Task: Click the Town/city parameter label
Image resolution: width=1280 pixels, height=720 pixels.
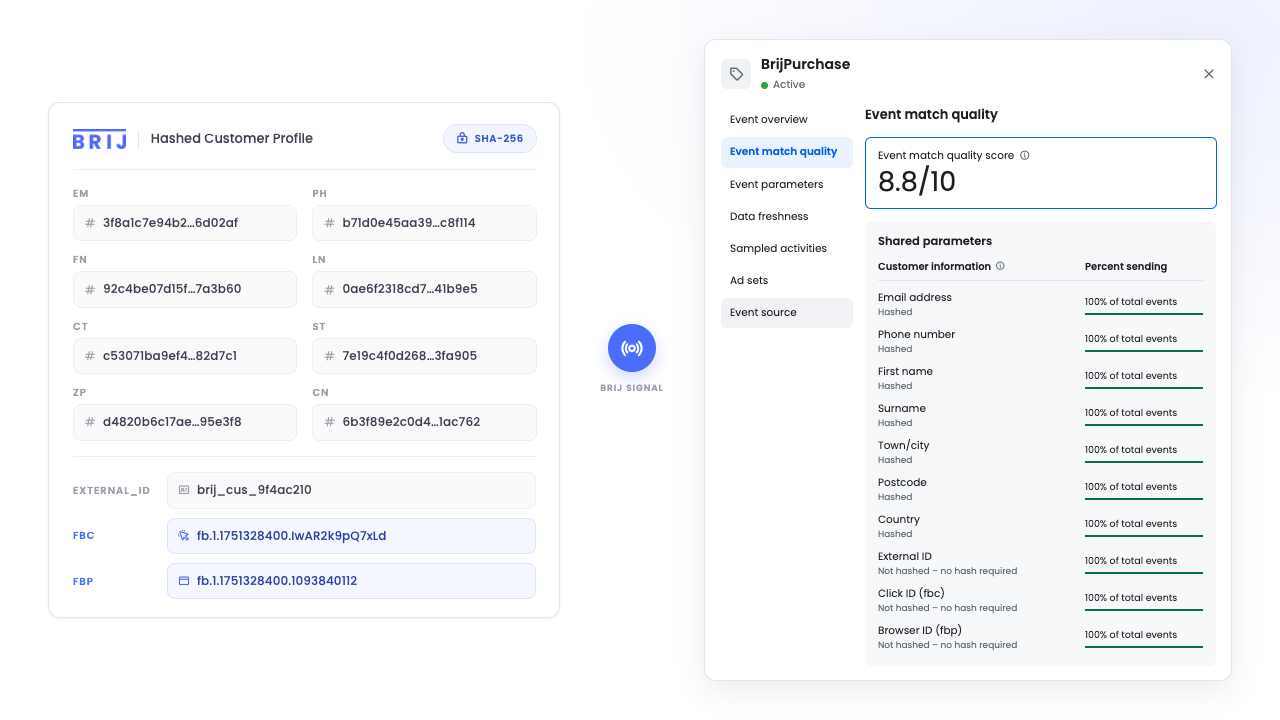Action: (904, 445)
